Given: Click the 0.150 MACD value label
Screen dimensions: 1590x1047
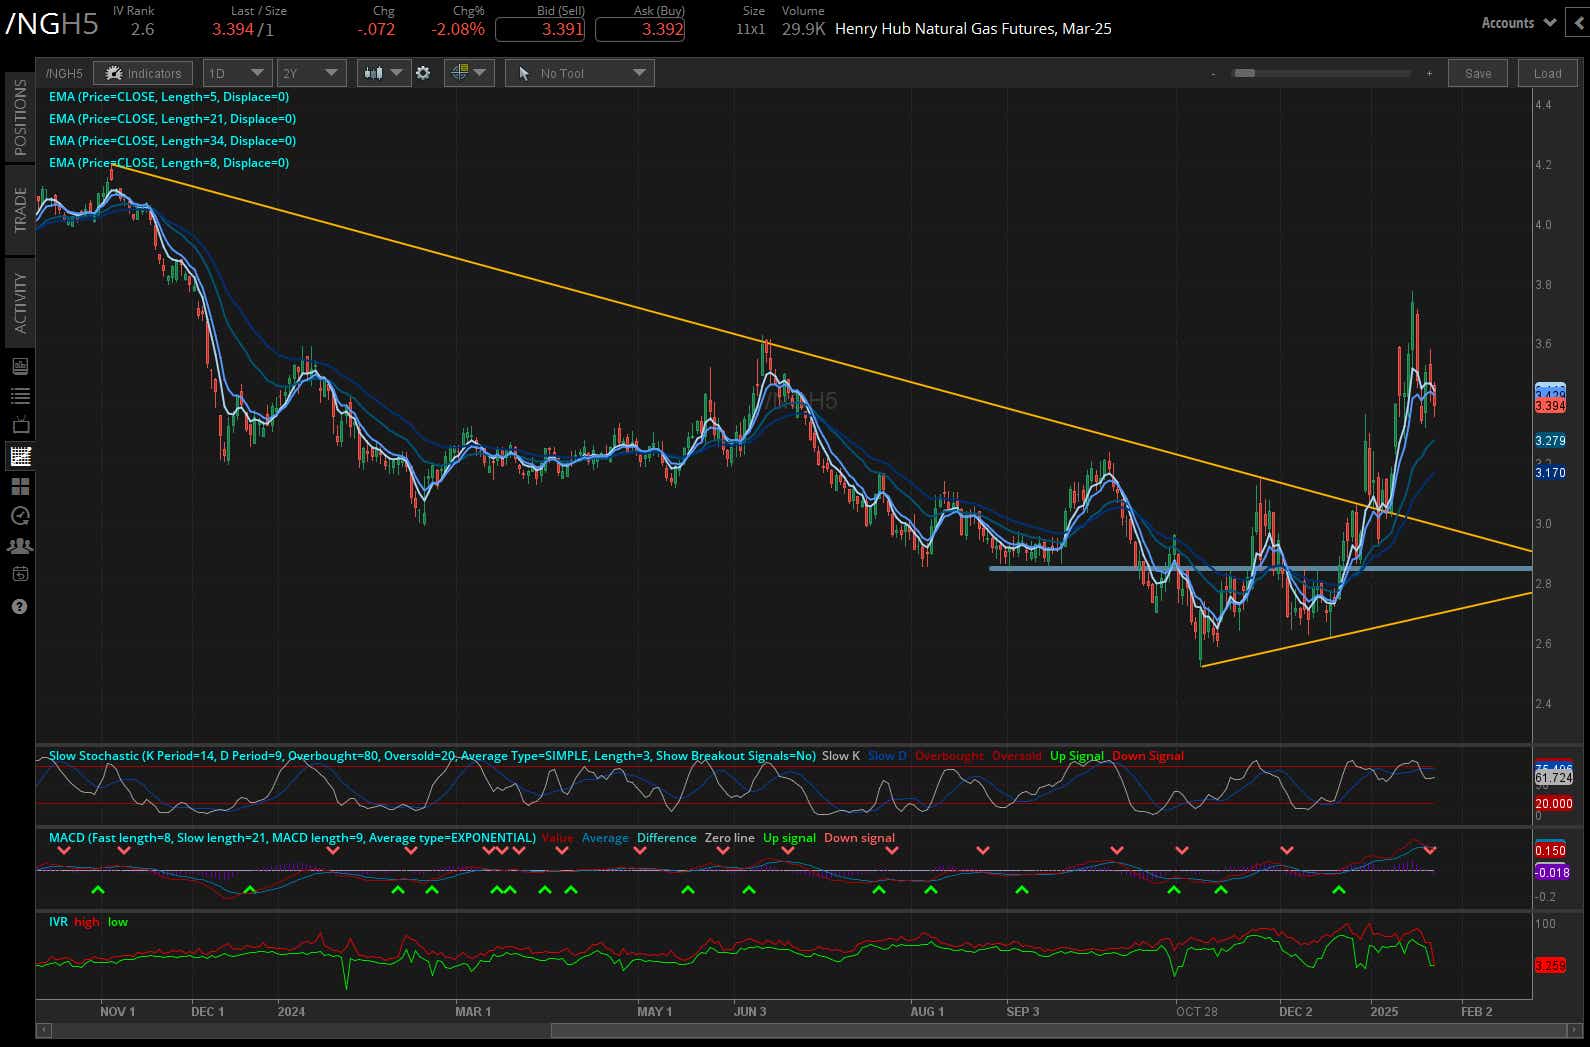Looking at the screenshot, I should (1550, 851).
